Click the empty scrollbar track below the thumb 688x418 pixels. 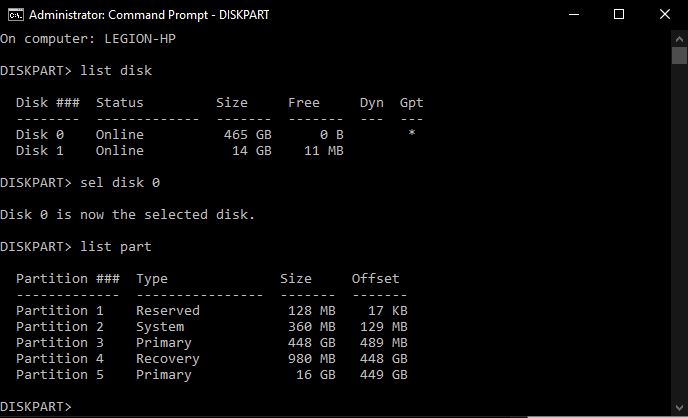click(x=679, y=232)
